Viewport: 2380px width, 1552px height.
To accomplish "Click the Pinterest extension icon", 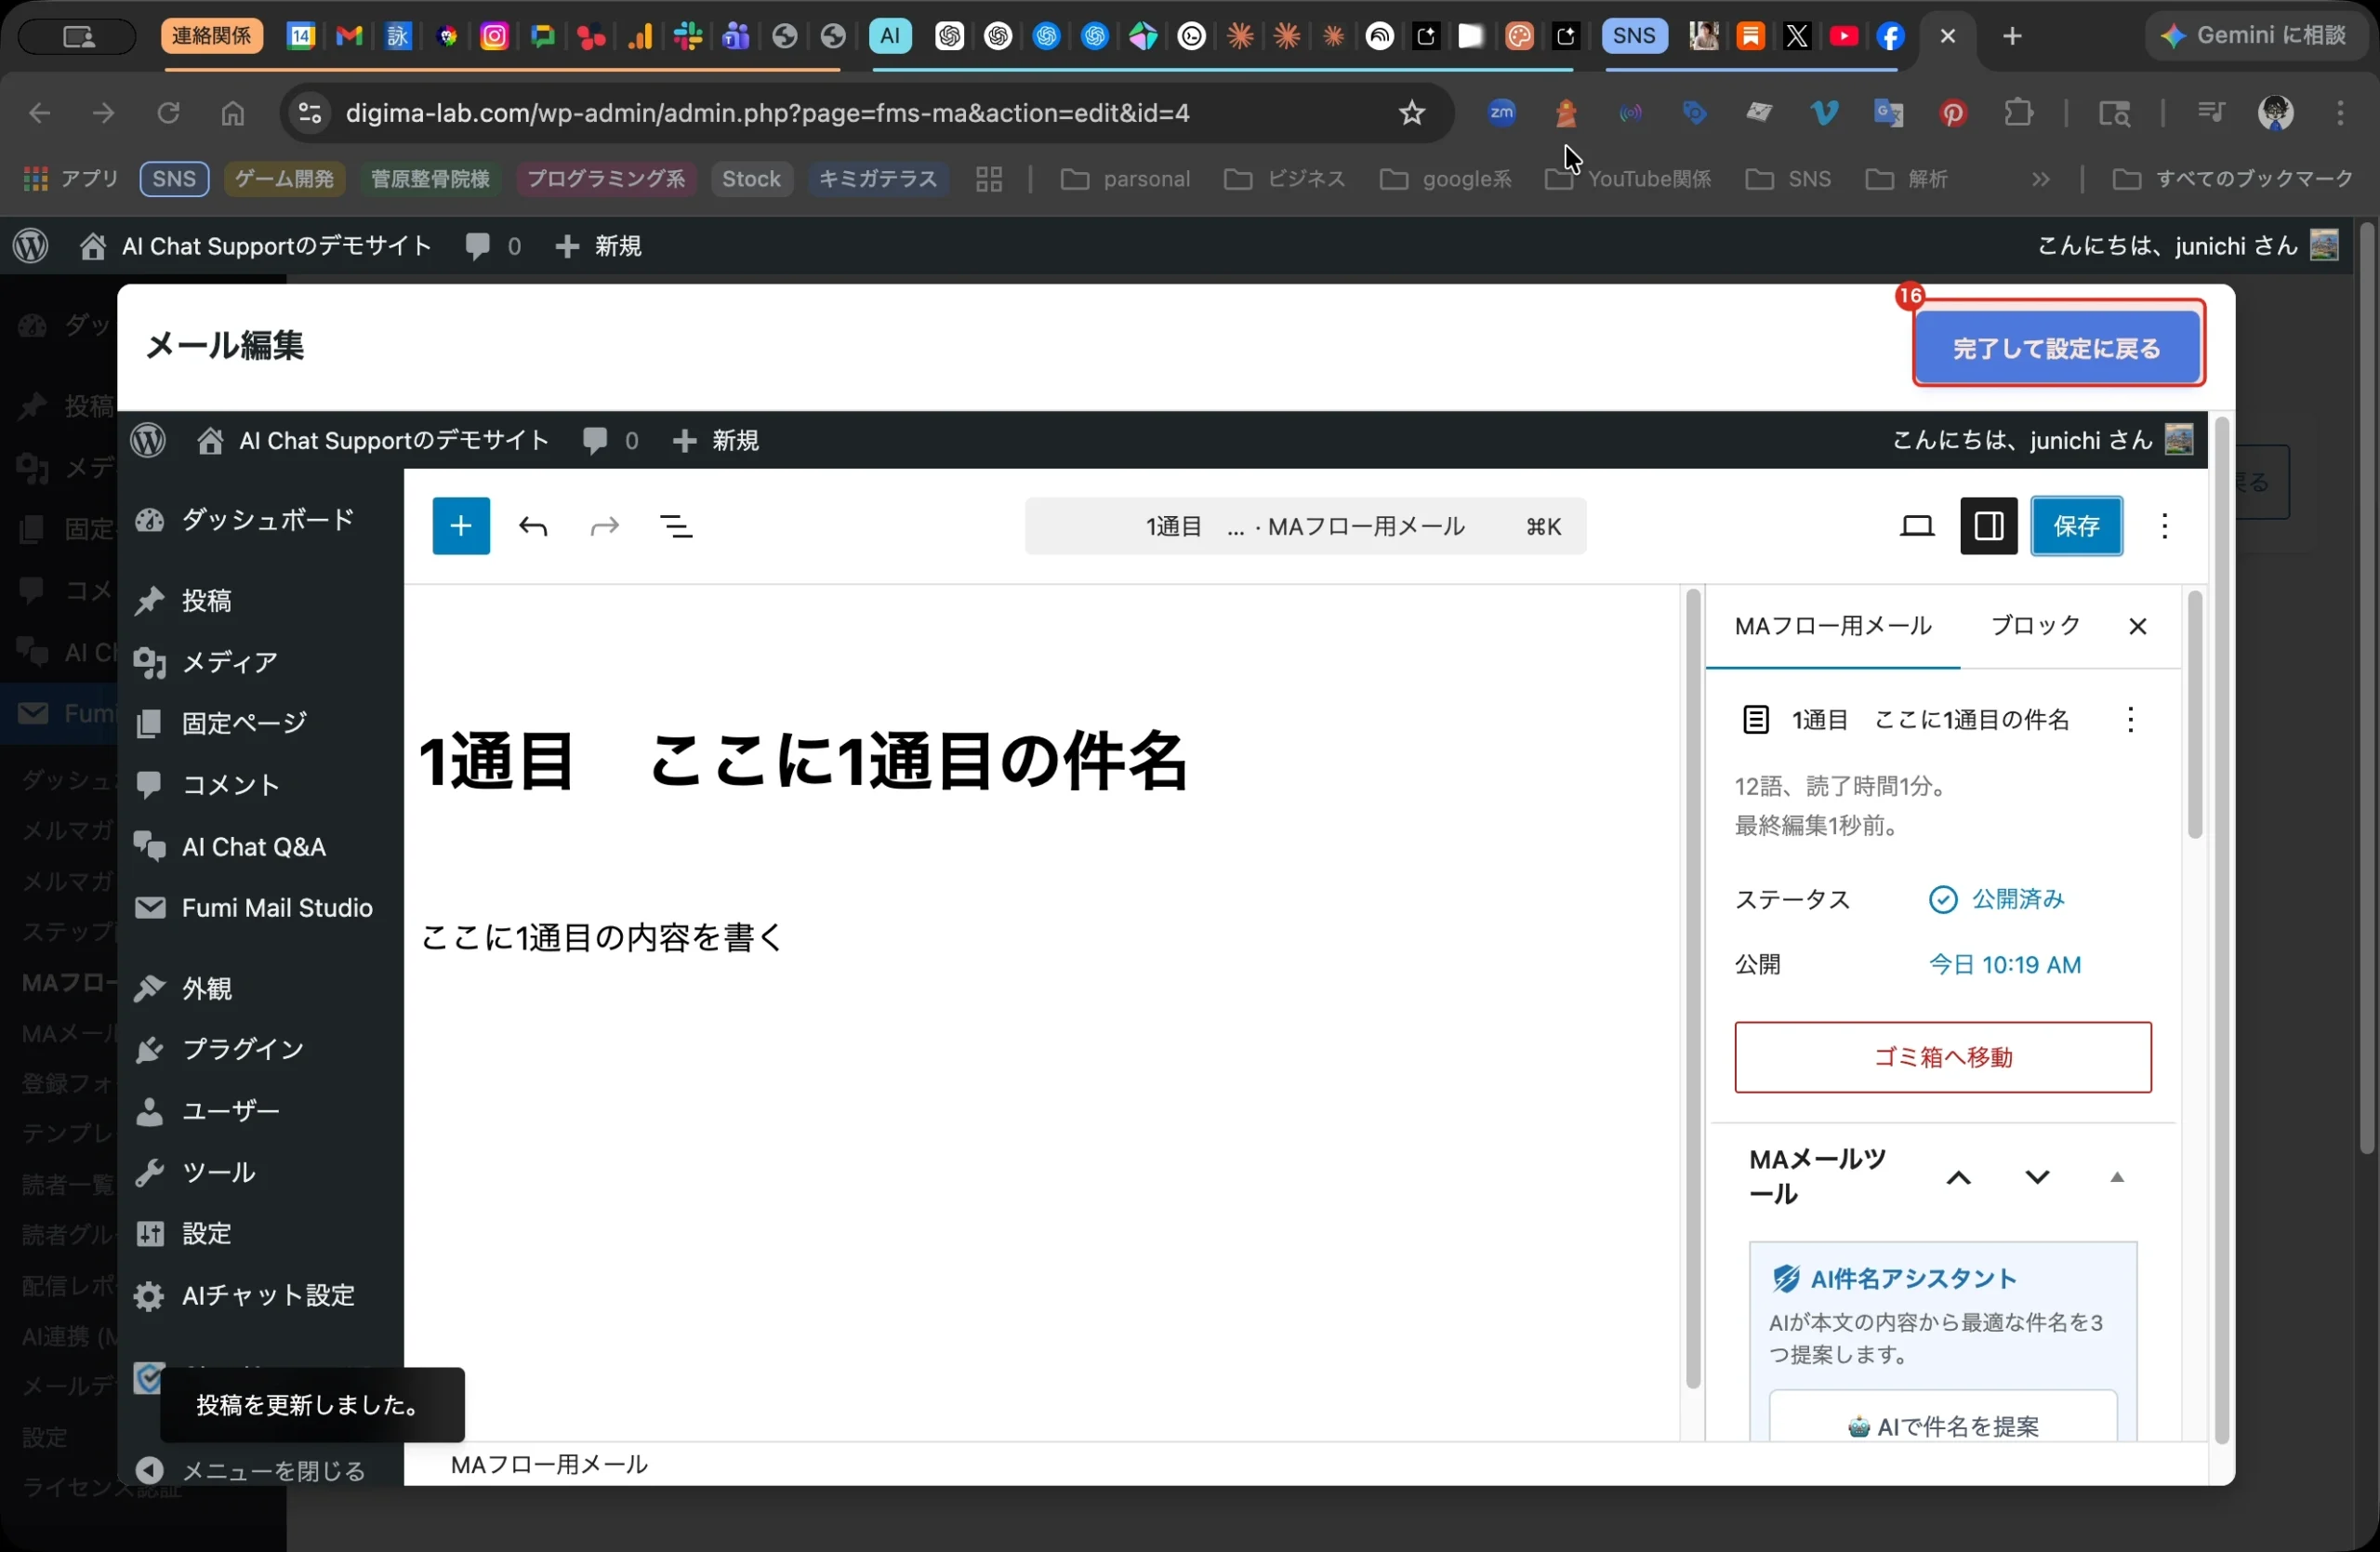I will pos(1953,113).
